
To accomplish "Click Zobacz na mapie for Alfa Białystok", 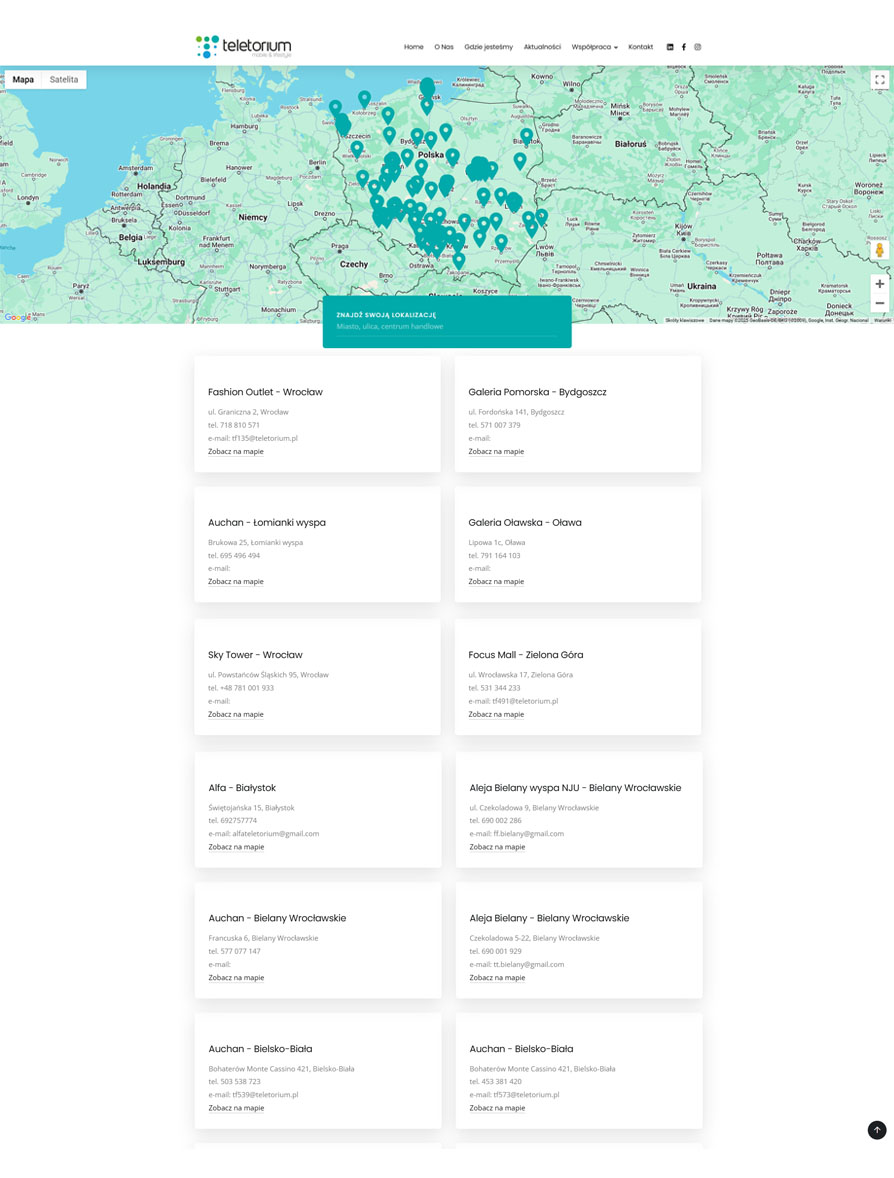I will click(x=236, y=847).
